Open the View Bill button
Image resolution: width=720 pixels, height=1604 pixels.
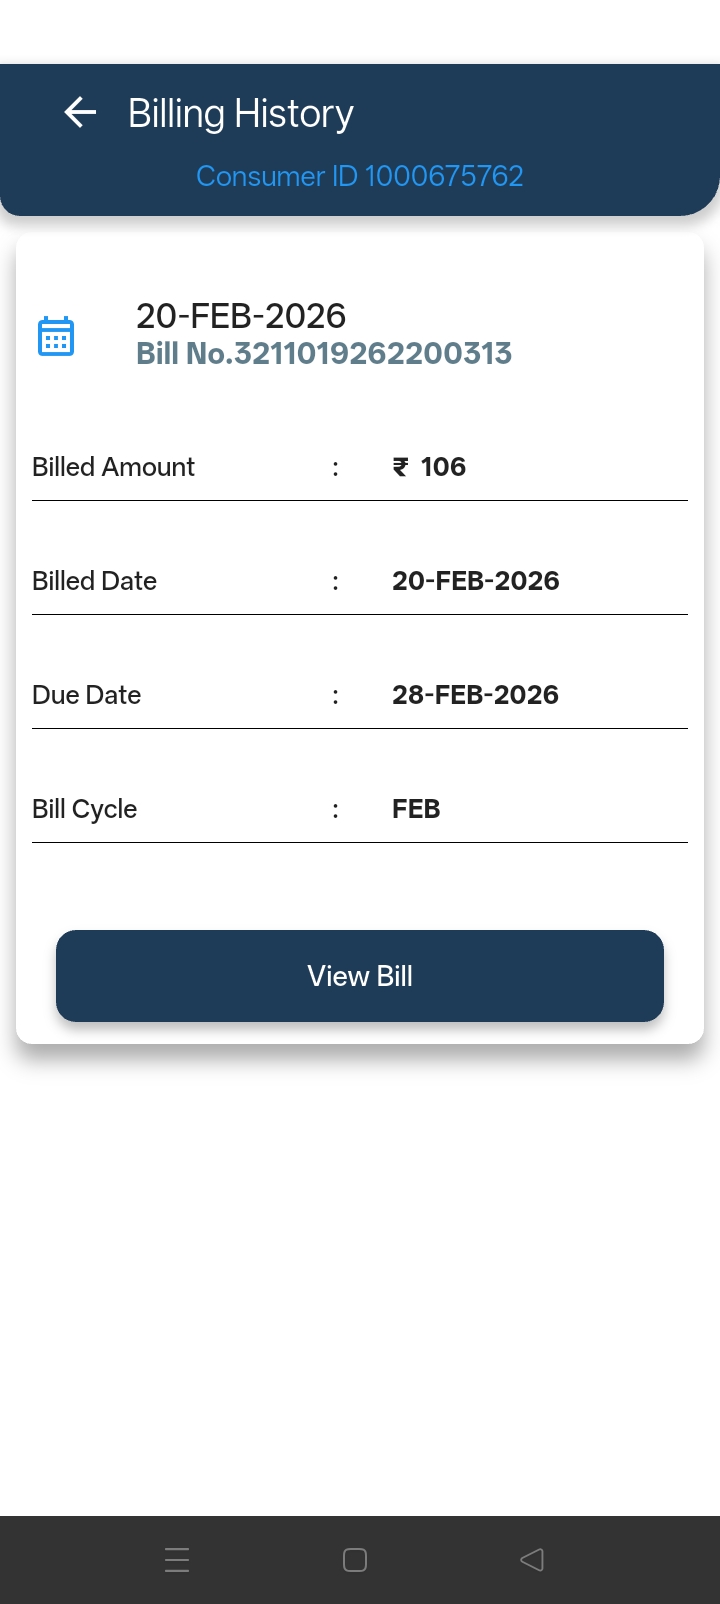[x=360, y=976]
